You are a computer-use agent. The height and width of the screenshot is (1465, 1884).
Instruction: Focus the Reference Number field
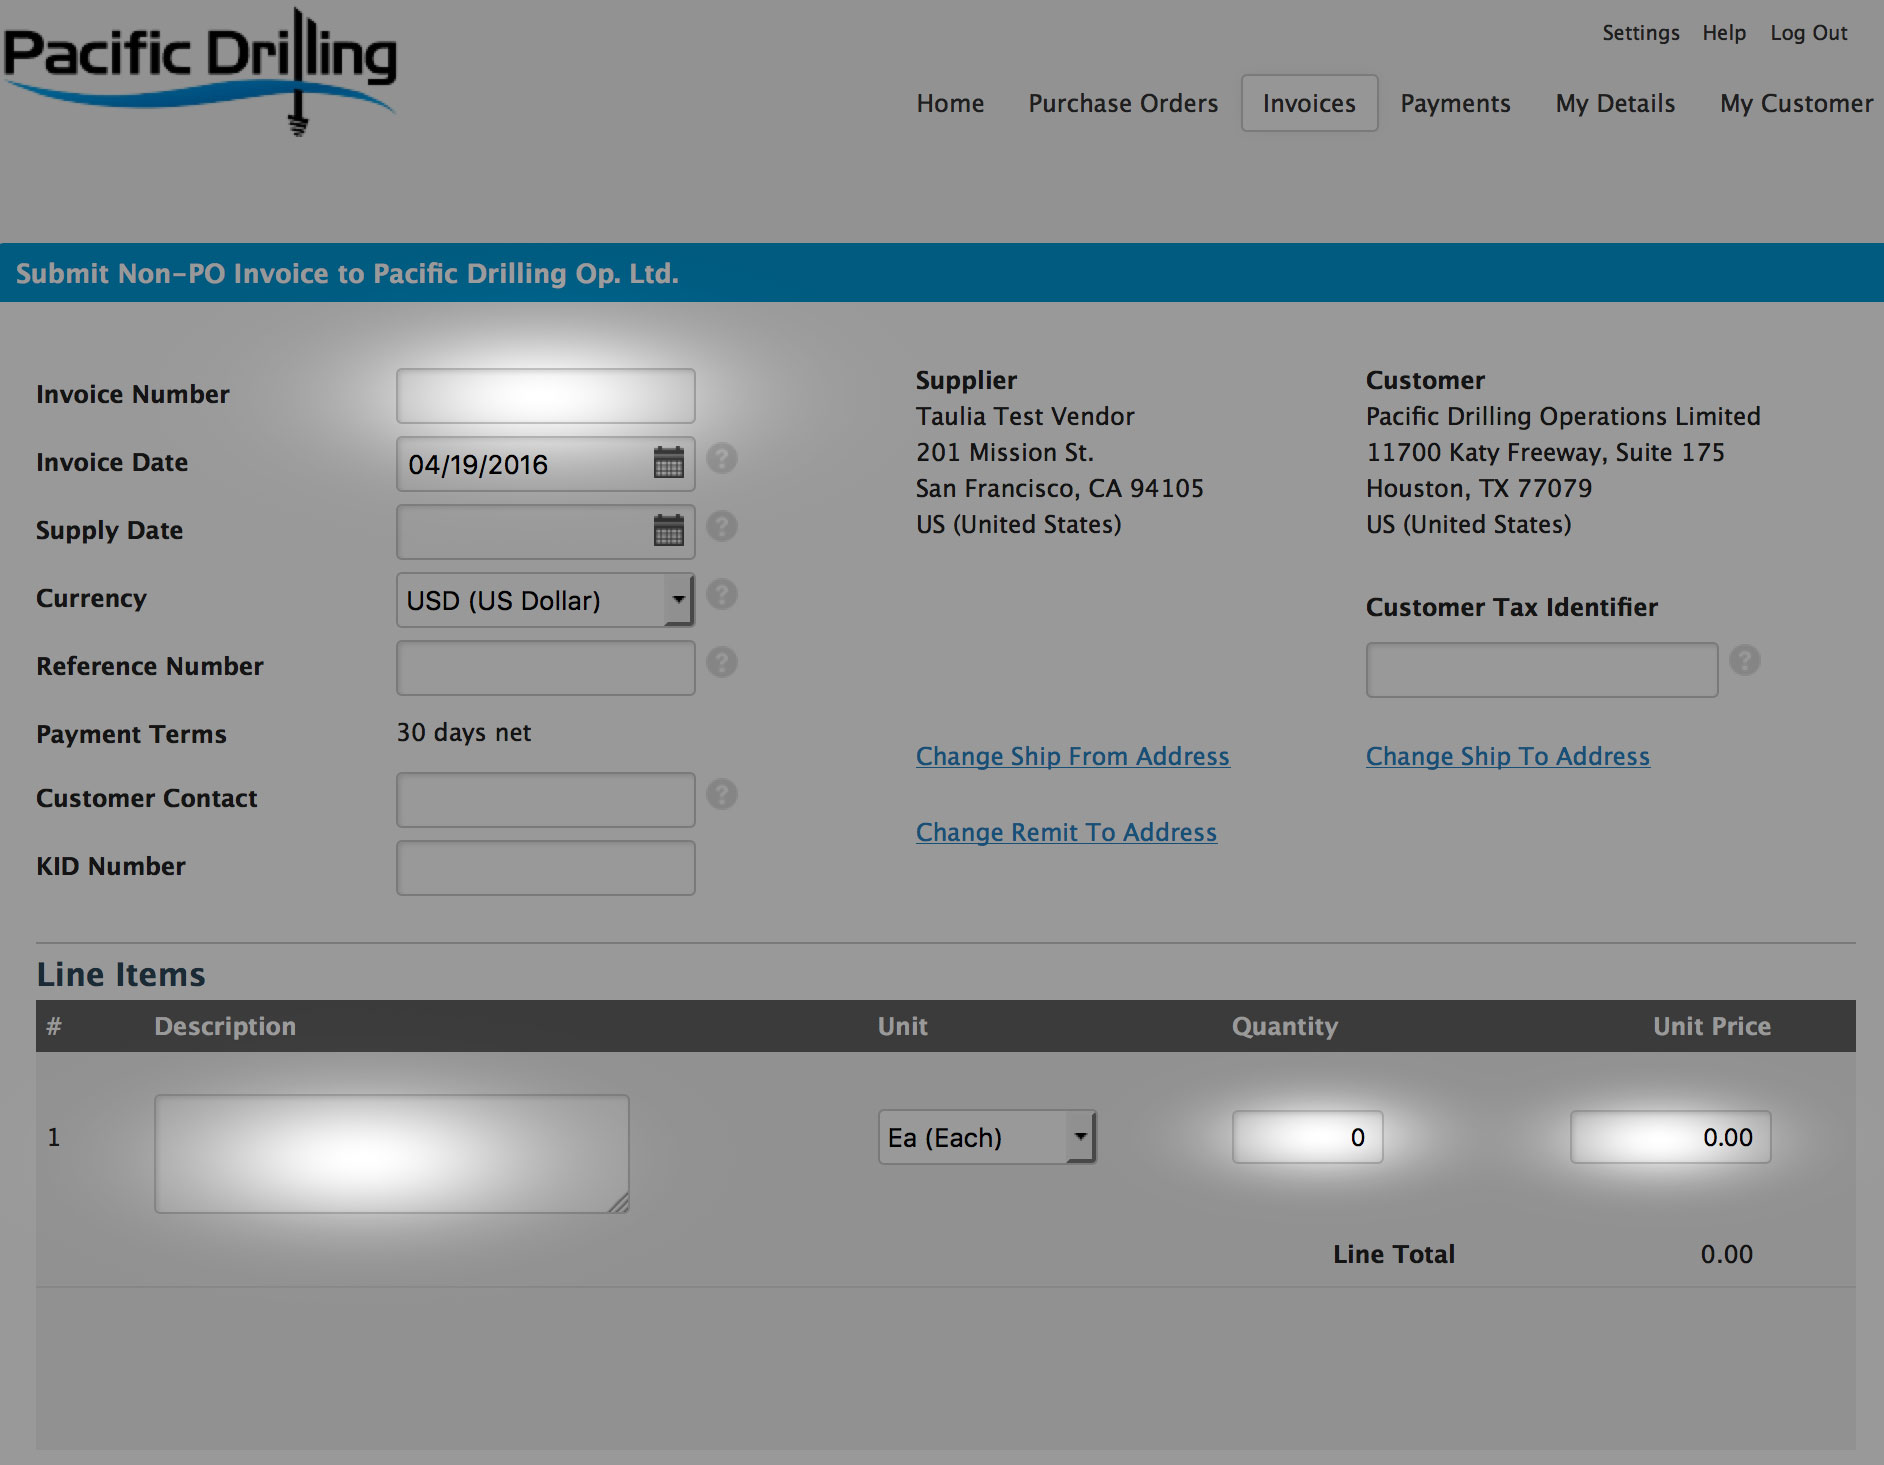(x=545, y=668)
